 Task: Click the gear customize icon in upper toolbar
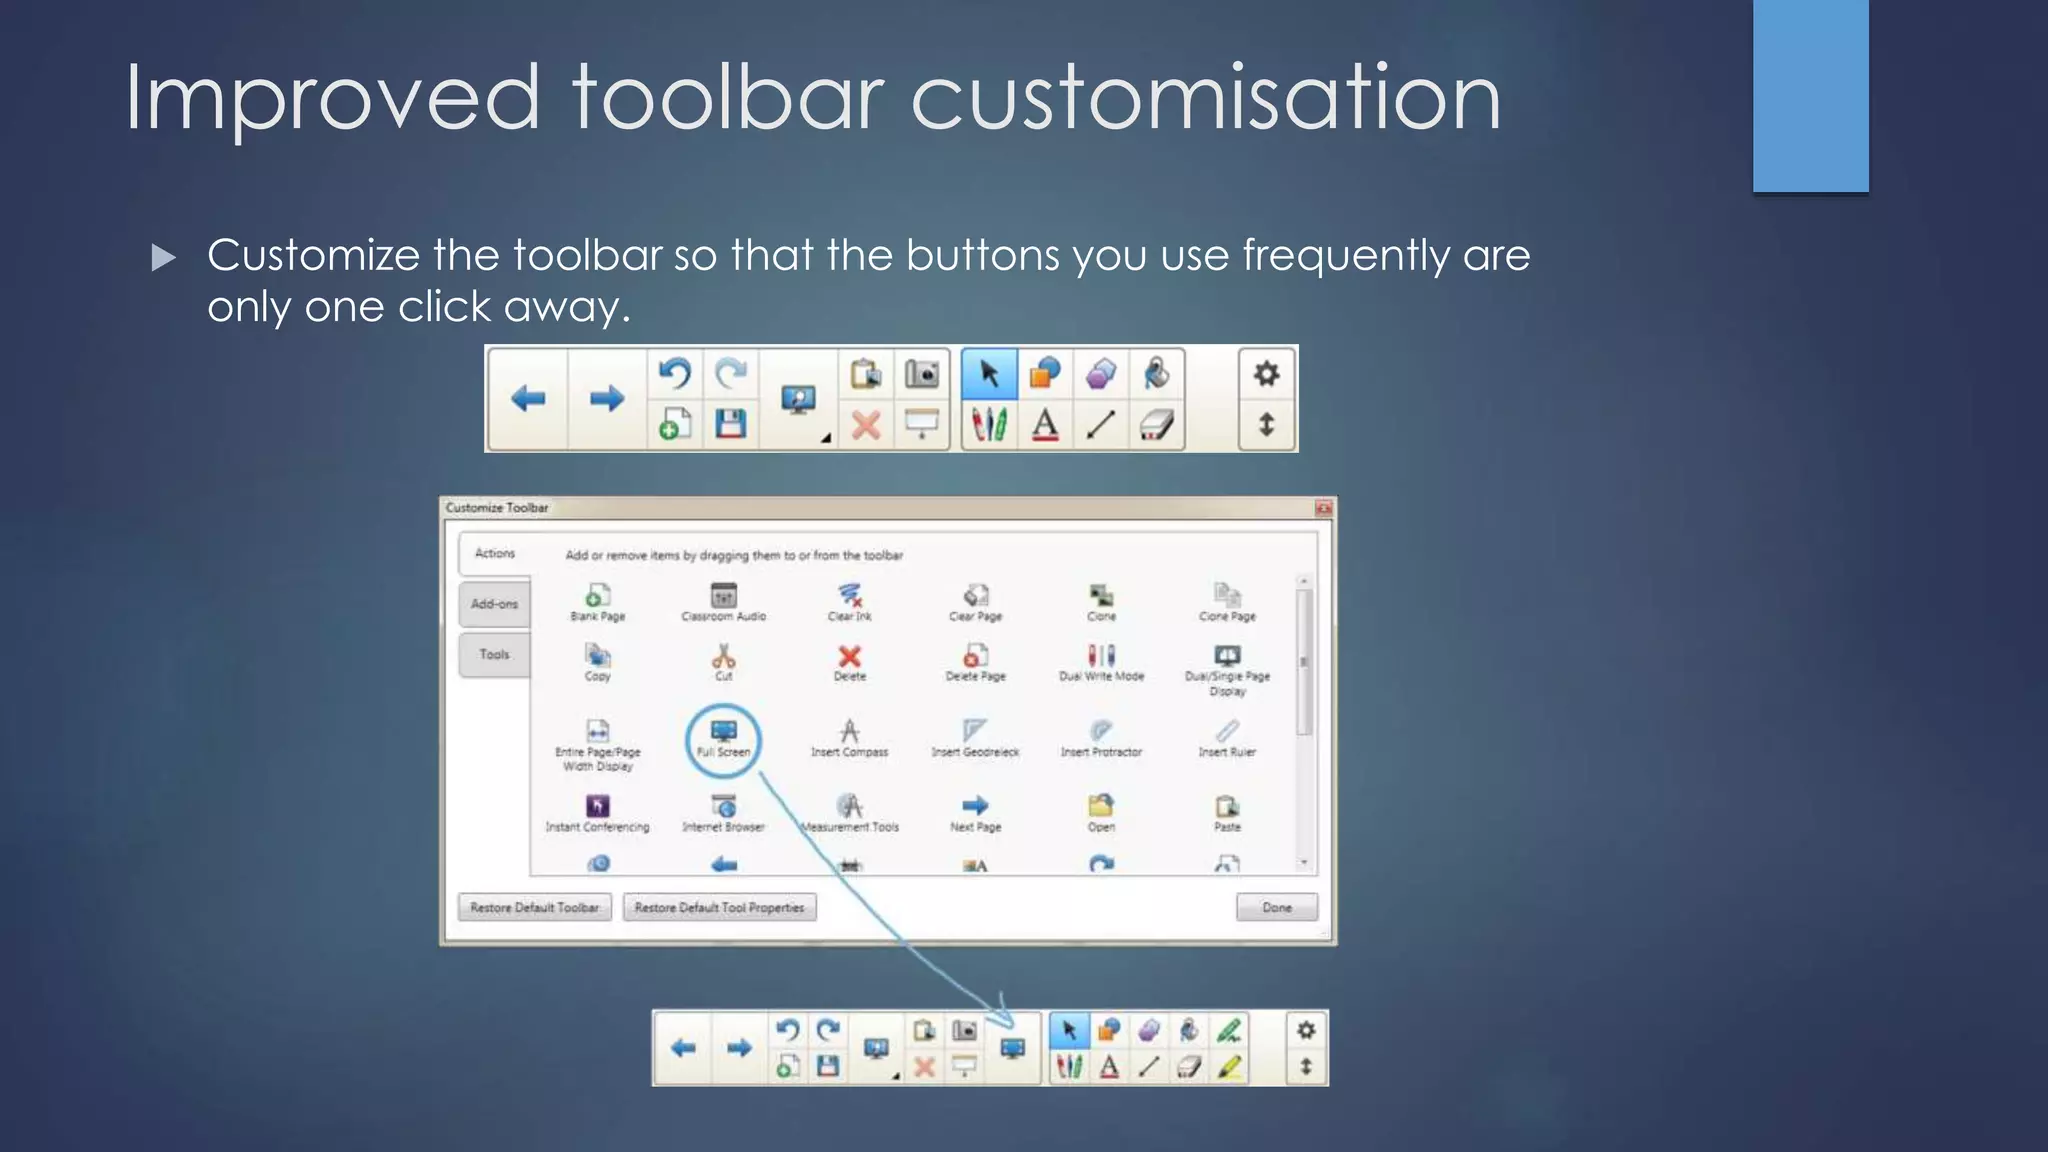coord(1266,374)
